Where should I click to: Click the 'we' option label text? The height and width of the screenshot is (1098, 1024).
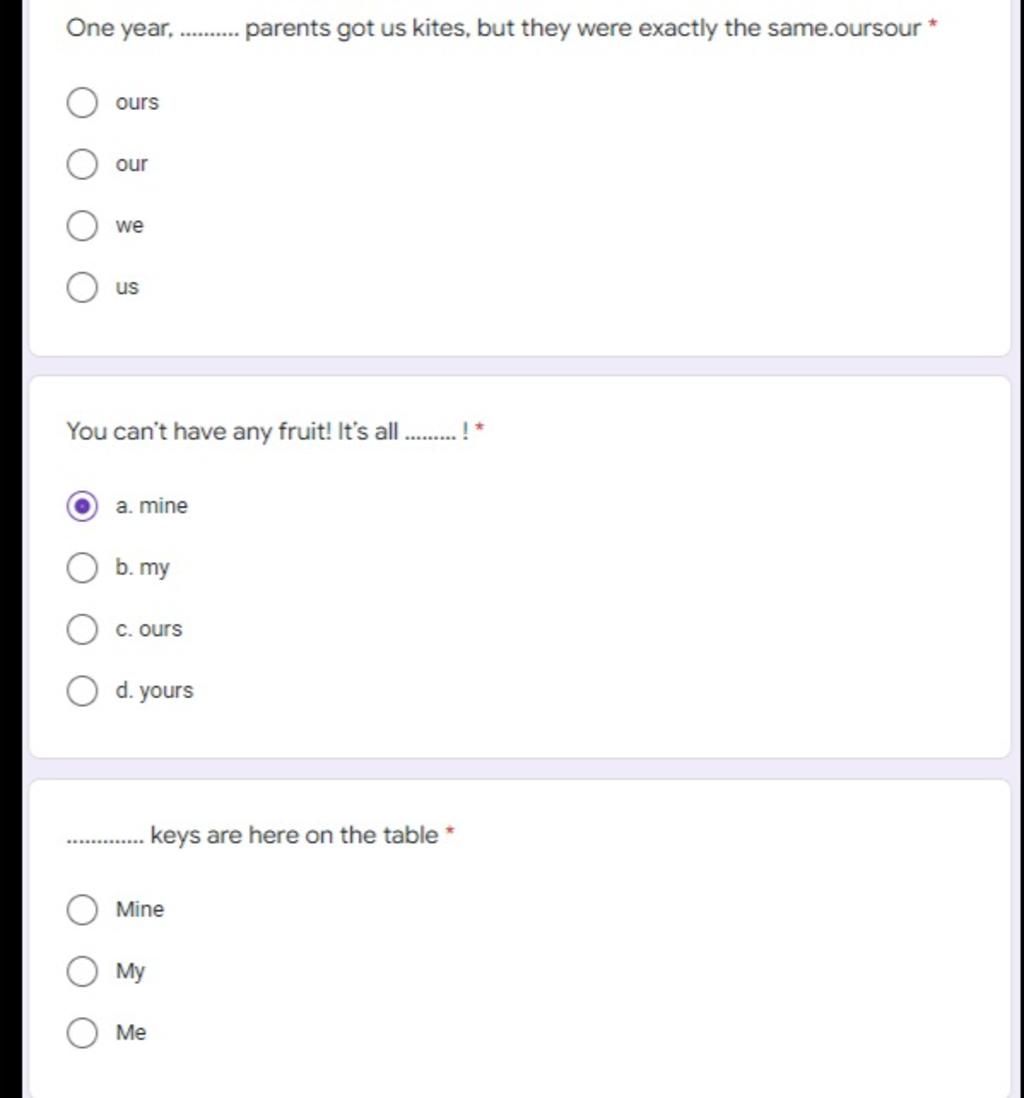130,226
